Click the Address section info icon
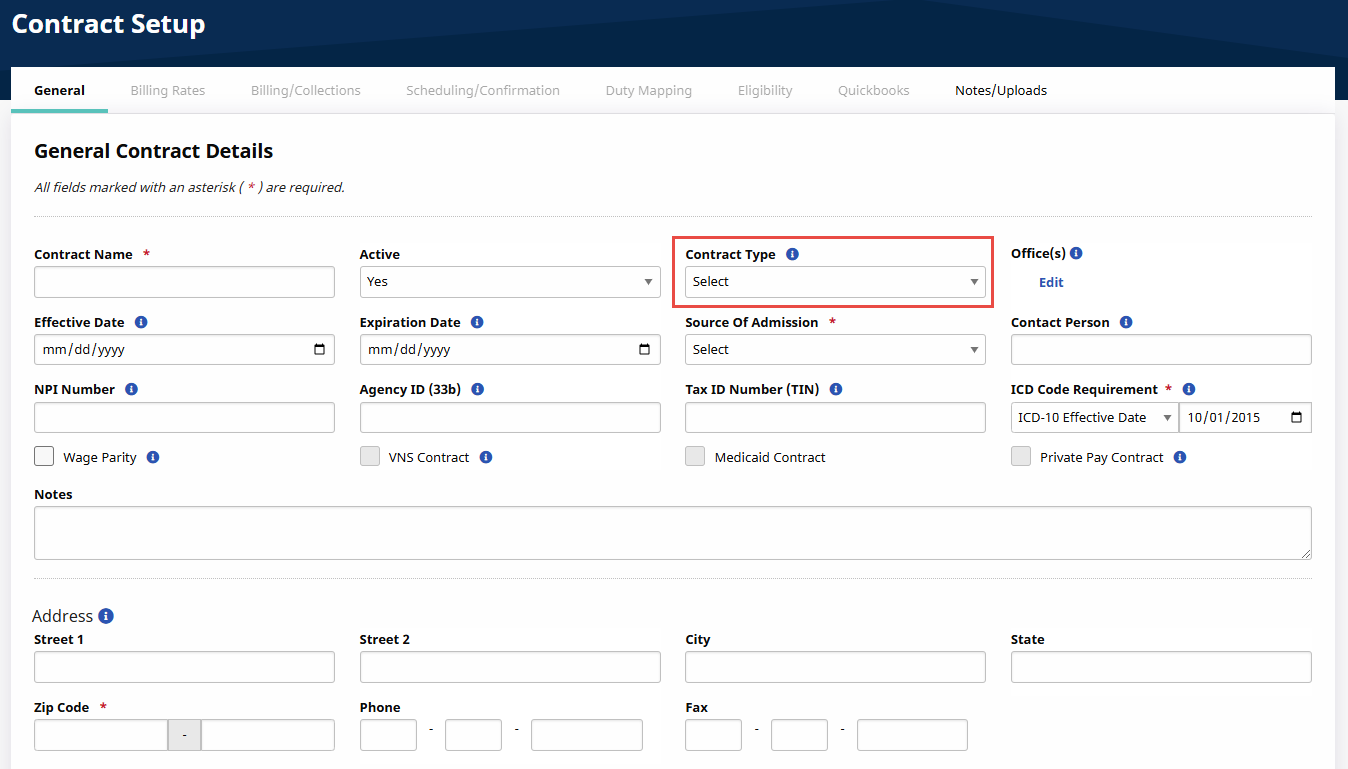The height and width of the screenshot is (769, 1348). pyautogui.click(x=106, y=616)
